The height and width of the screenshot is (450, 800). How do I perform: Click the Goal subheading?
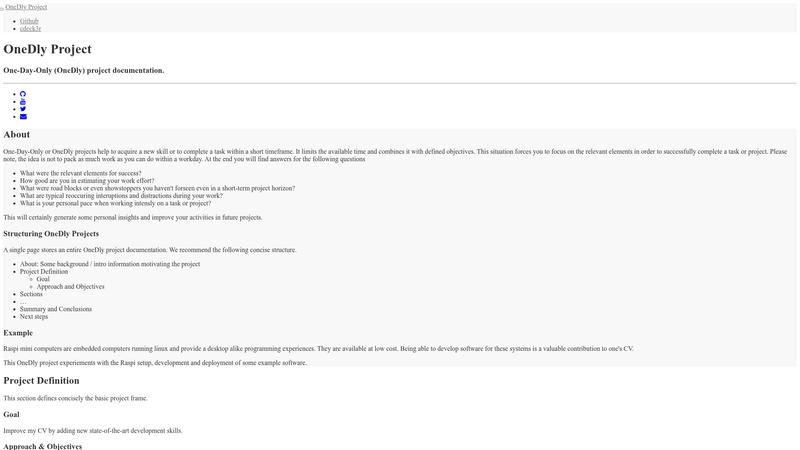[11, 414]
